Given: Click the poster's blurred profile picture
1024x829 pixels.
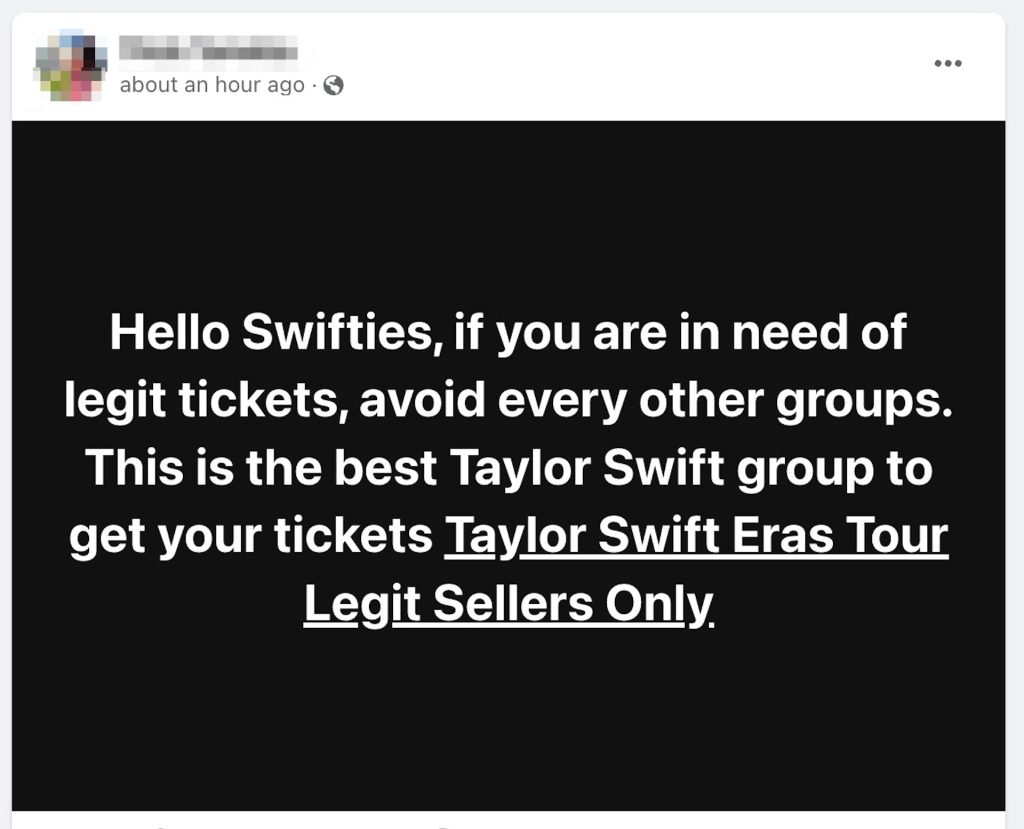Looking at the screenshot, I should [69, 66].
